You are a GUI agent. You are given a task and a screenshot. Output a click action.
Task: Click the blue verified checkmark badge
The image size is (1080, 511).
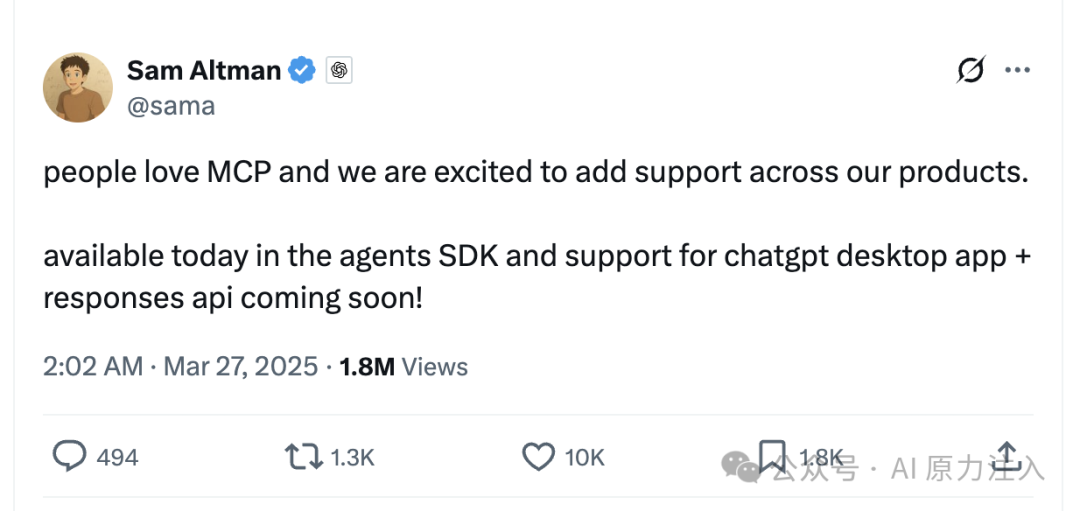point(302,70)
